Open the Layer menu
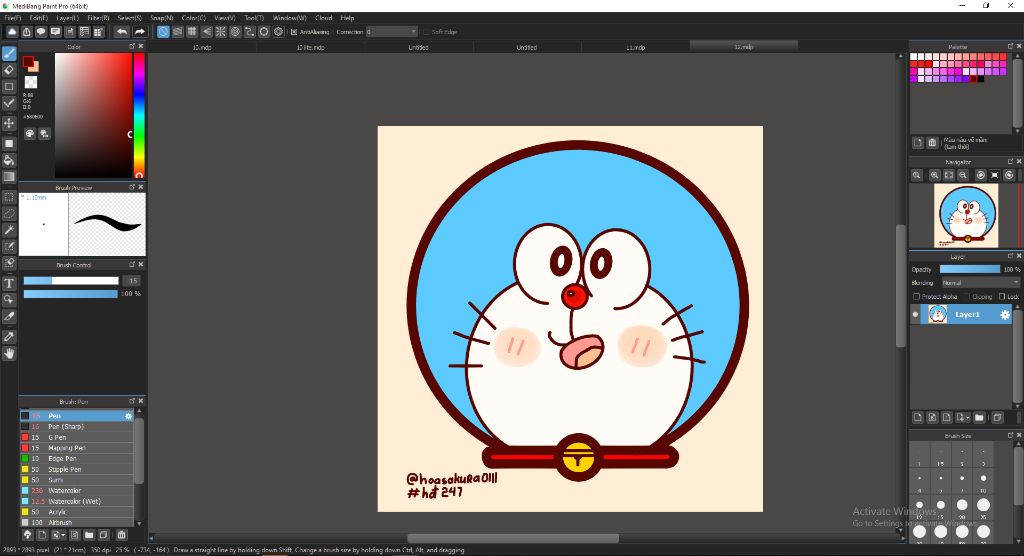The image size is (1024, 556). coord(67,18)
